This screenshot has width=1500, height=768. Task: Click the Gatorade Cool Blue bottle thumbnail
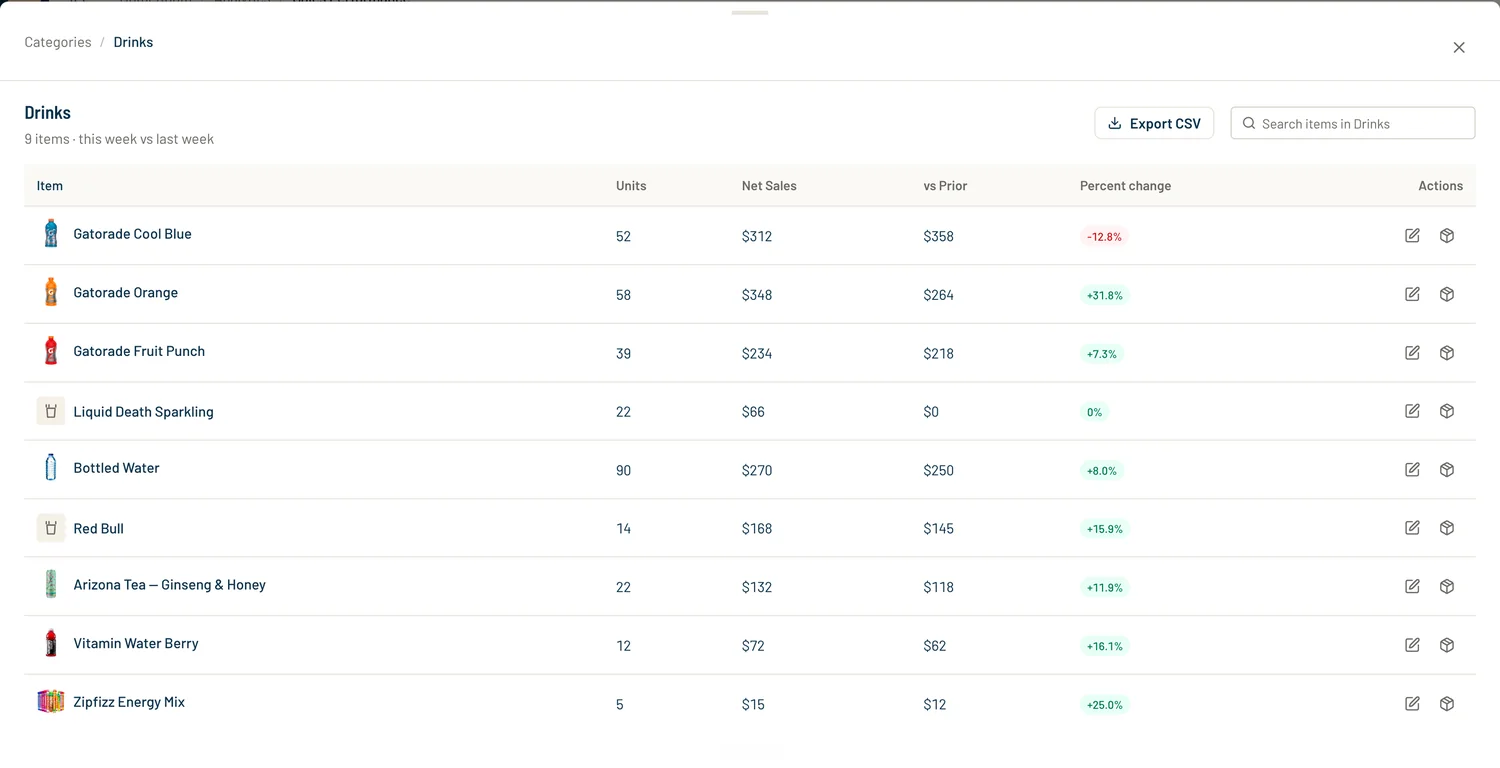pos(51,234)
